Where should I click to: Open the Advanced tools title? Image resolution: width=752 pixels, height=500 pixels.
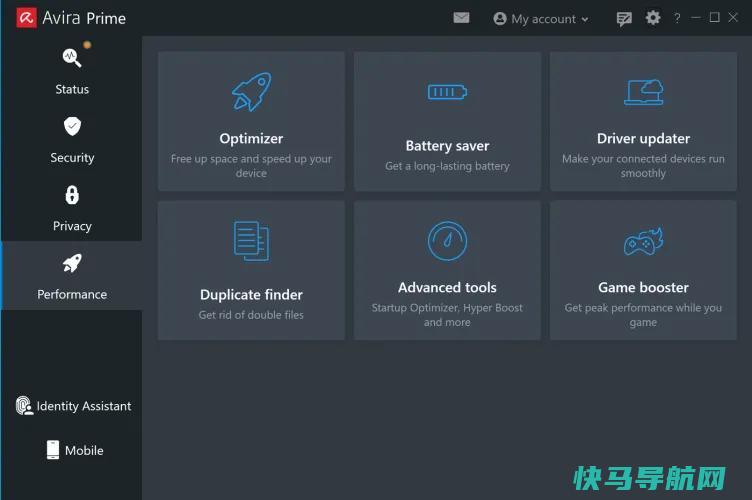coord(447,288)
